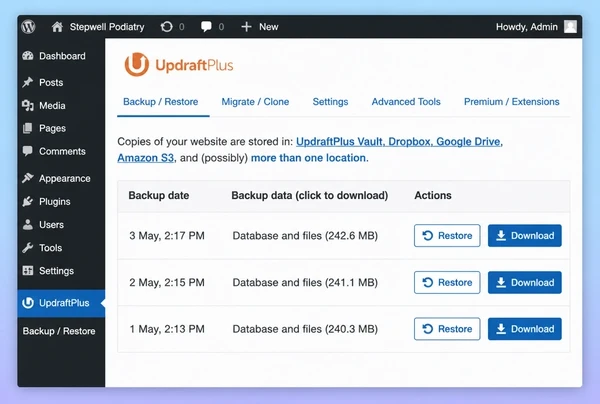Screen dimensions: 600x404
Task: Open the home icon beside Stepwell Podiatry
Action: point(57,27)
